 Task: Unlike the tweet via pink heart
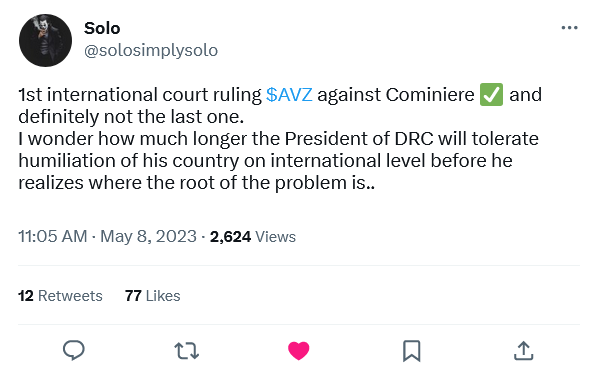click(x=299, y=351)
